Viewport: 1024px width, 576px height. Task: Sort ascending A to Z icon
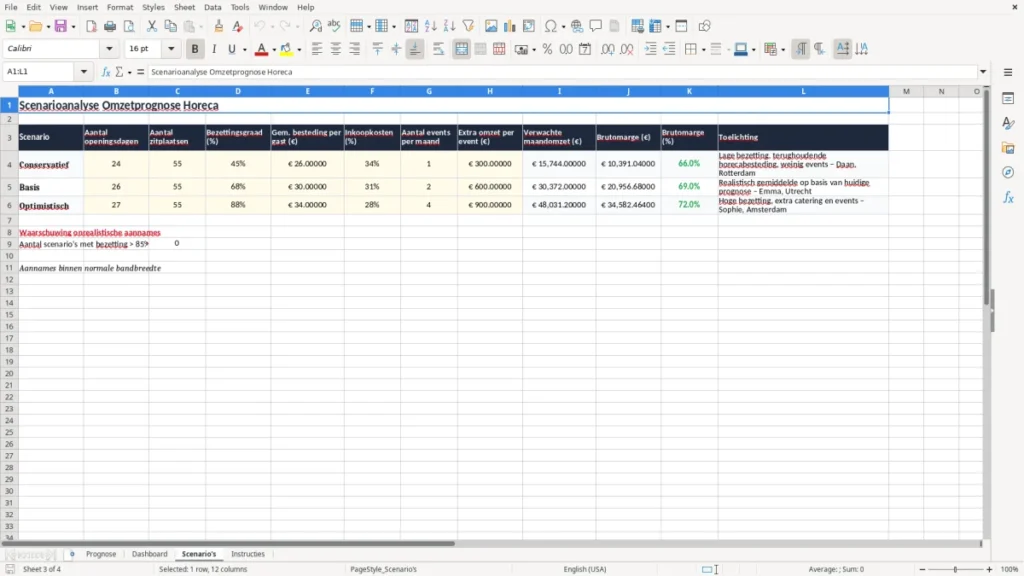coord(430,26)
